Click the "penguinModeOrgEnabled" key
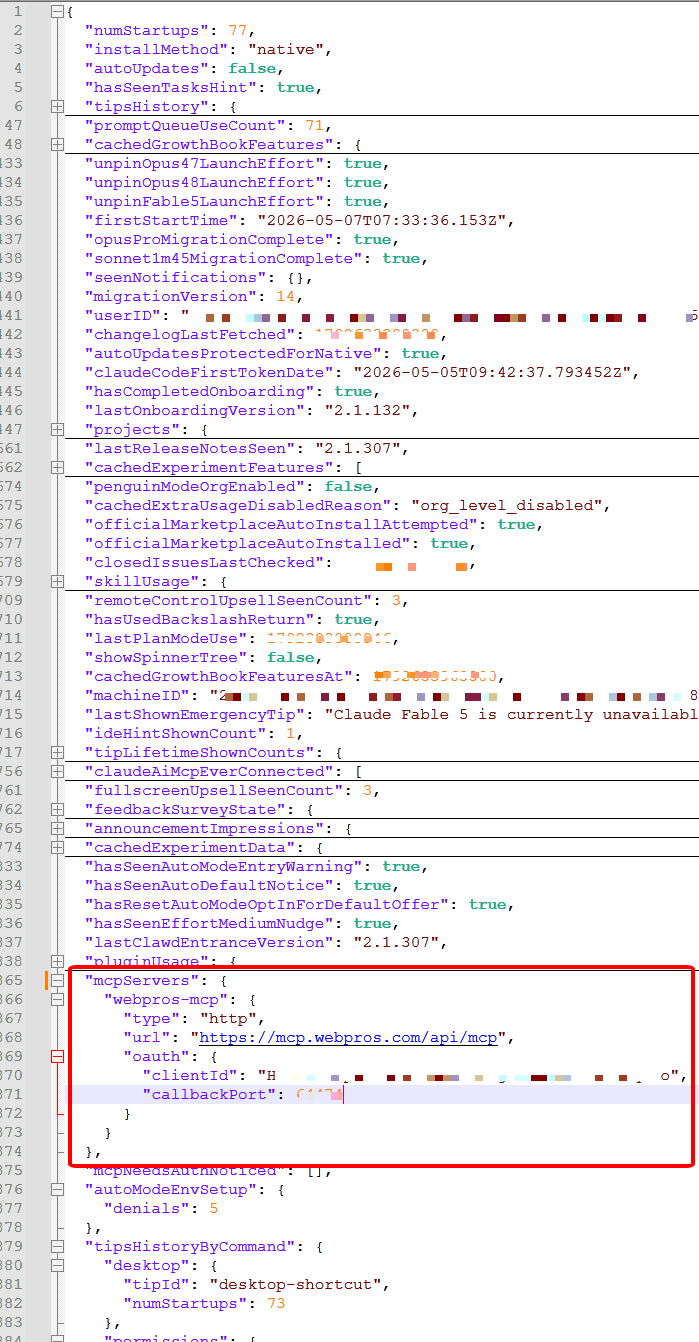 pyautogui.click(x=194, y=486)
